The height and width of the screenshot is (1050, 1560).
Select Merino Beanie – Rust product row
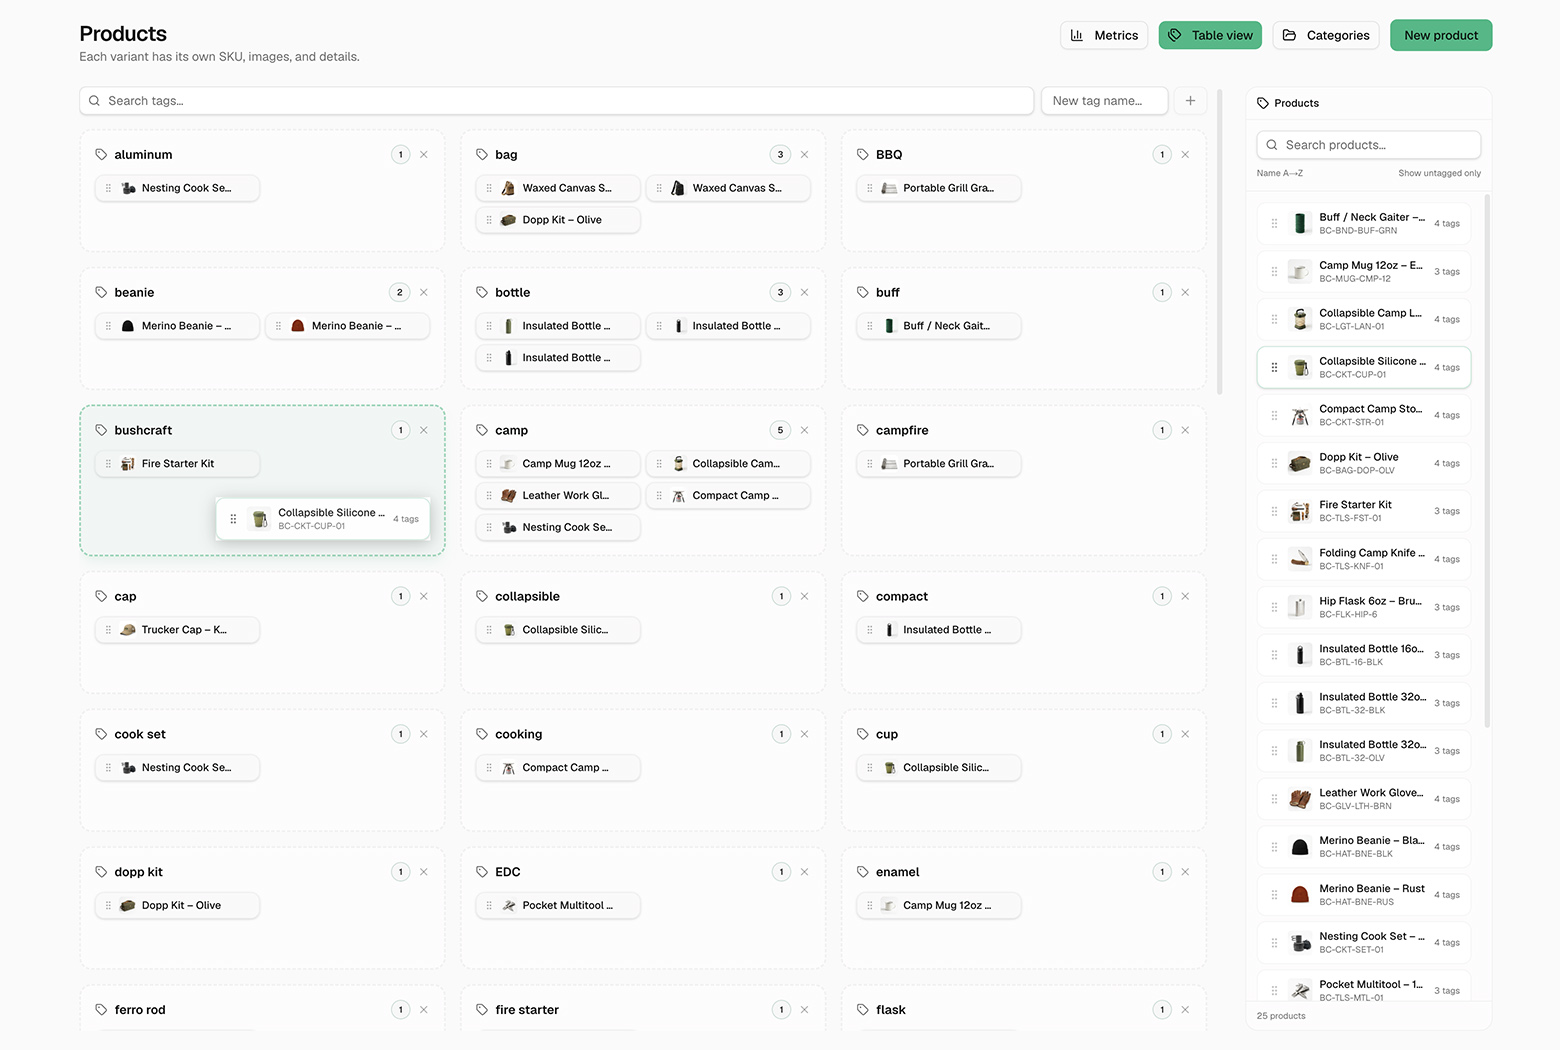1364,895
